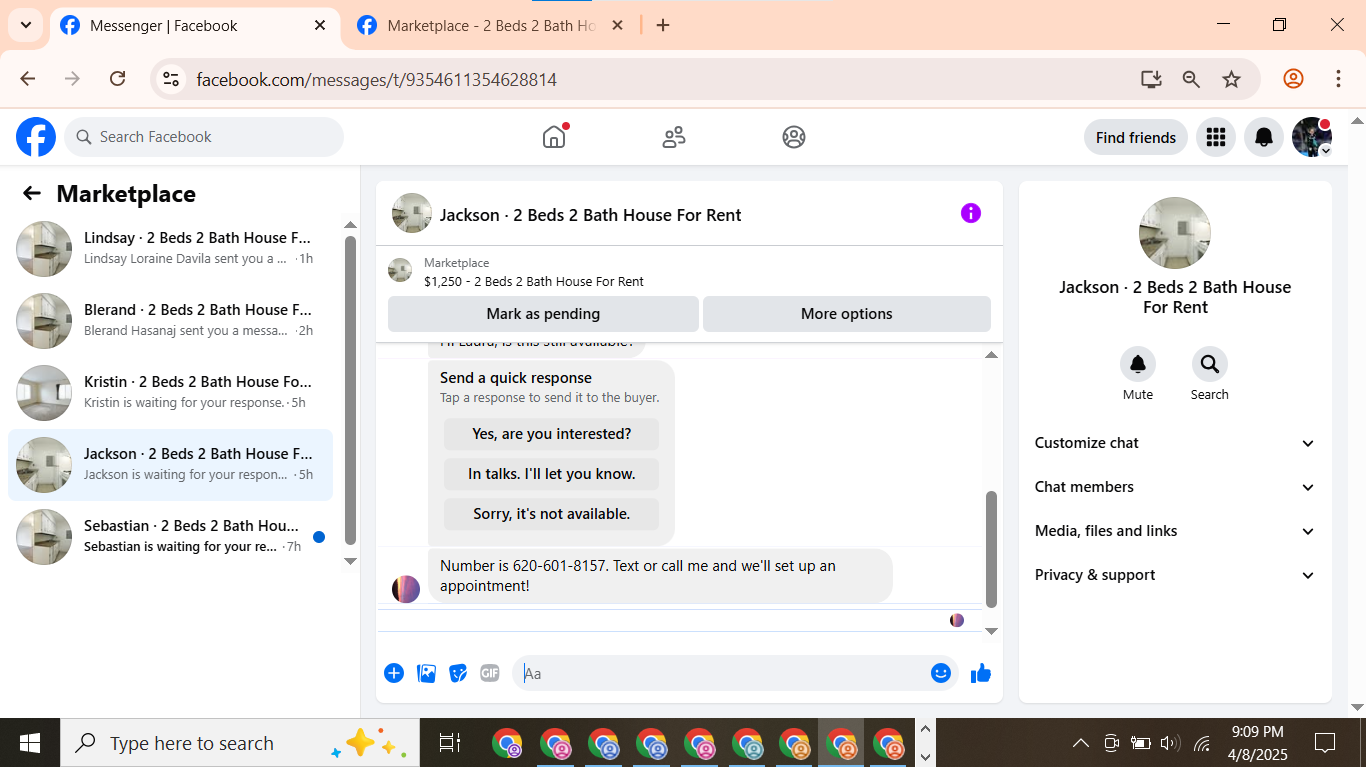Switch to Messenger | Facebook tab
Viewport: 1366px width, 767px height.
(x=194, y=26)
